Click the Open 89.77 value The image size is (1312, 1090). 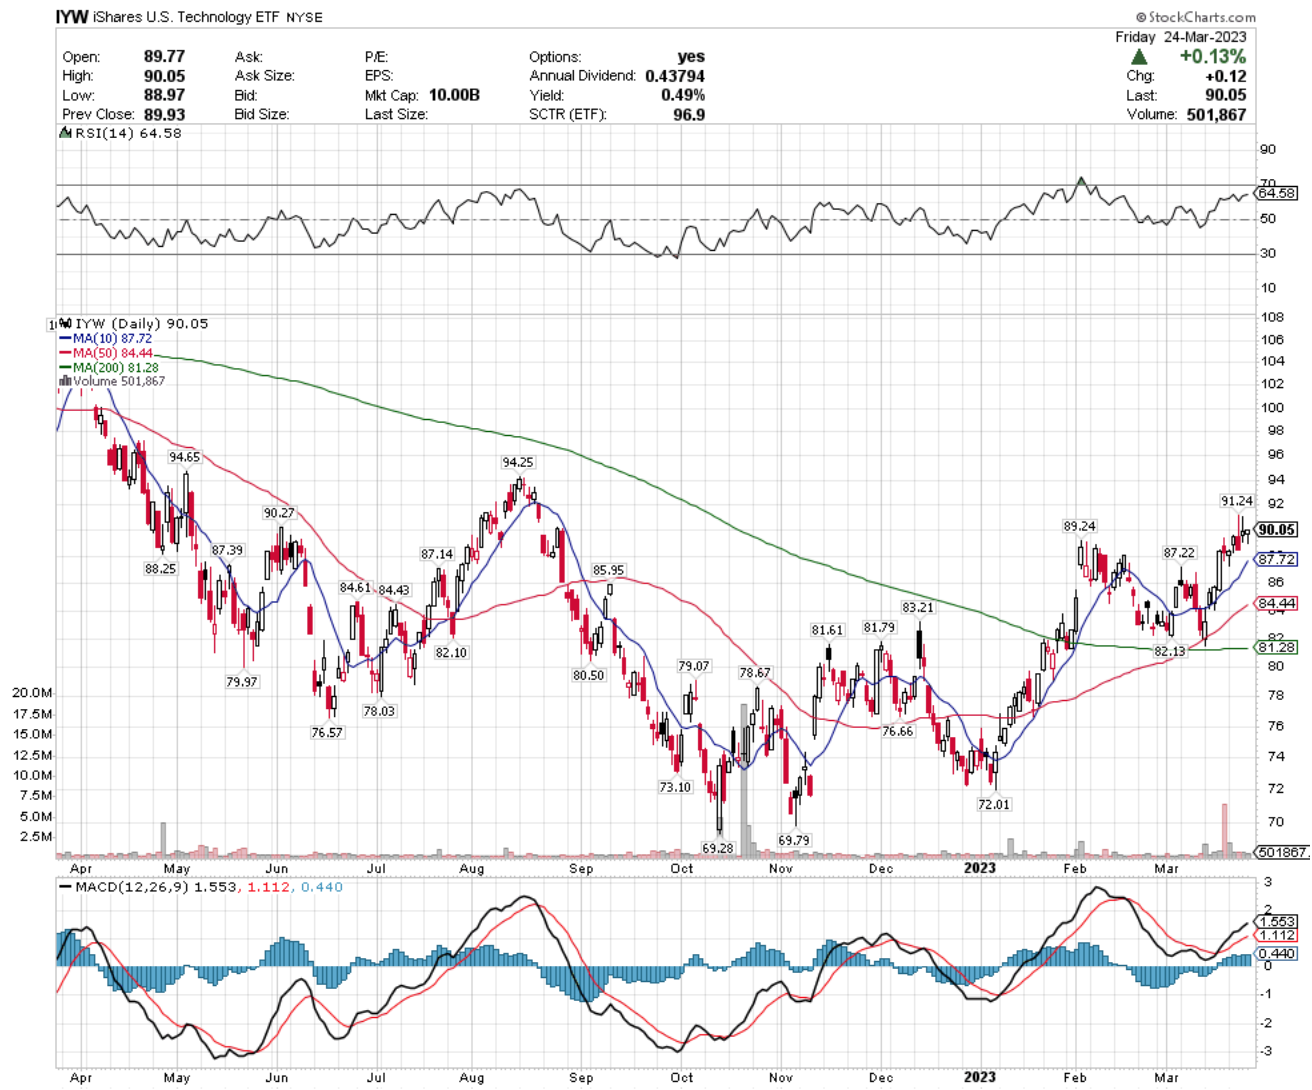pos(165,57)
